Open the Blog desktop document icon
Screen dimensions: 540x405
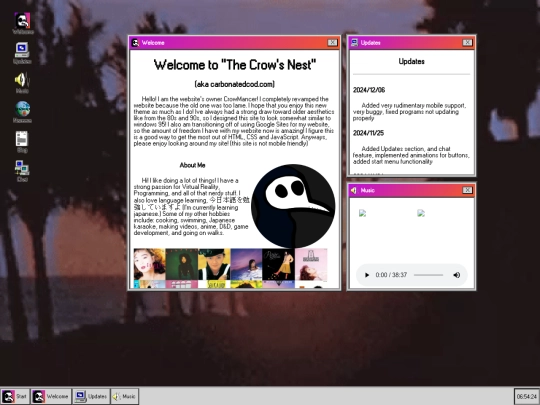(22, 139)
